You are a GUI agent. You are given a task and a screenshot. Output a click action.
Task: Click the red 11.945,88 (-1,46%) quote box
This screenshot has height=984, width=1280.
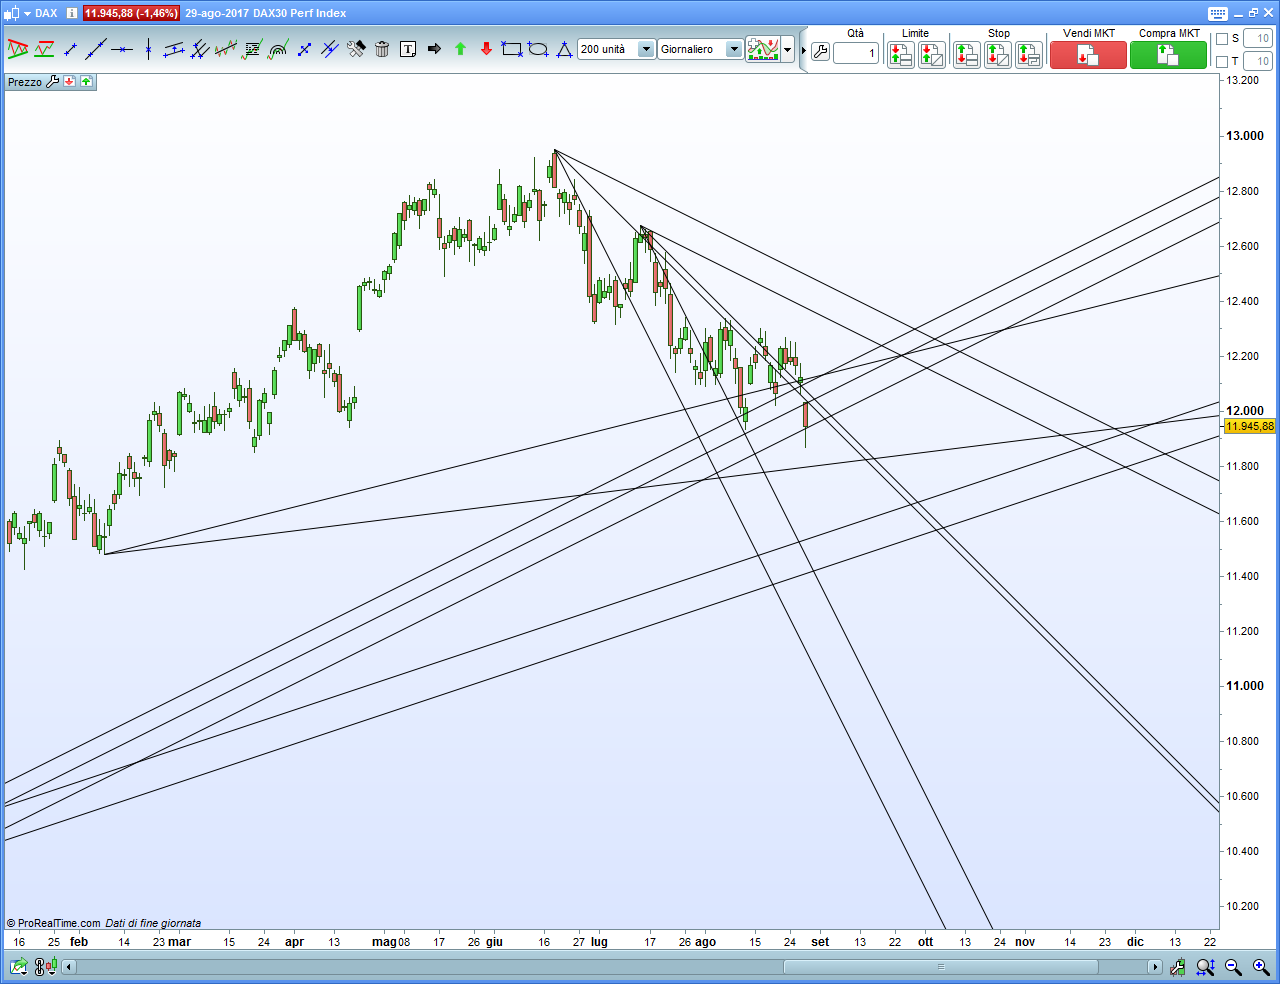[x=131, y=13]
